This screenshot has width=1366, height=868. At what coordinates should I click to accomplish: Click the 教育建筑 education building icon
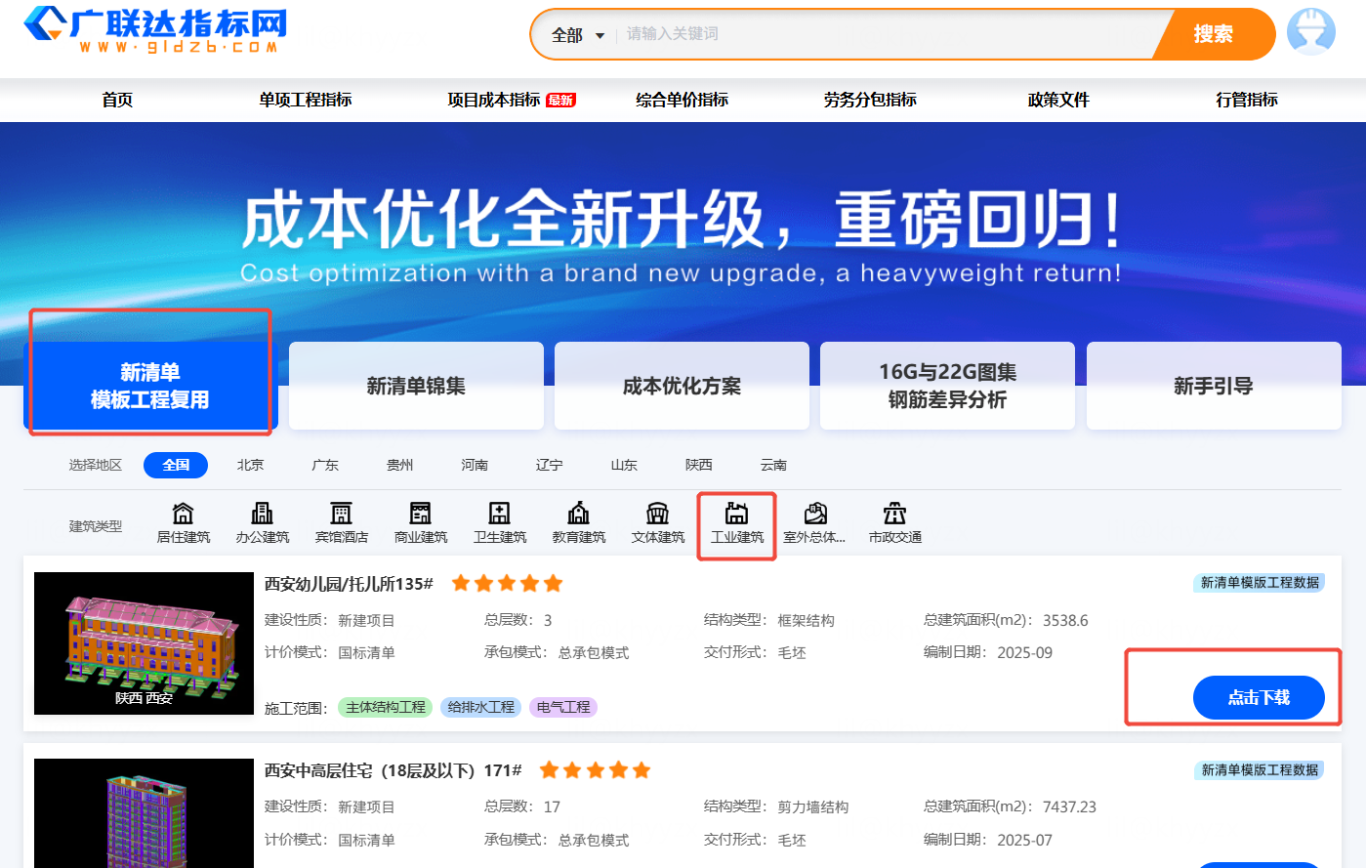(x=578, y=522)
